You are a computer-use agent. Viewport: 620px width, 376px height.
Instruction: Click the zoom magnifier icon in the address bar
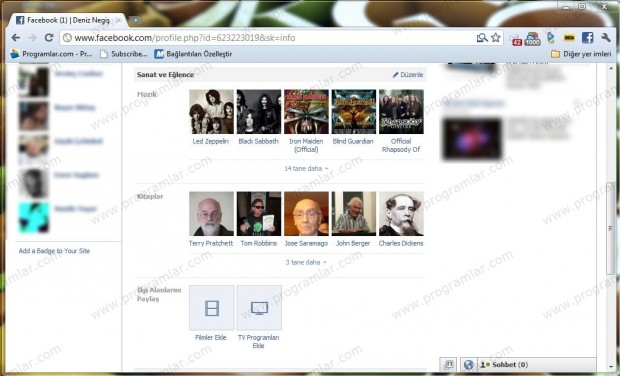[482, 38]
